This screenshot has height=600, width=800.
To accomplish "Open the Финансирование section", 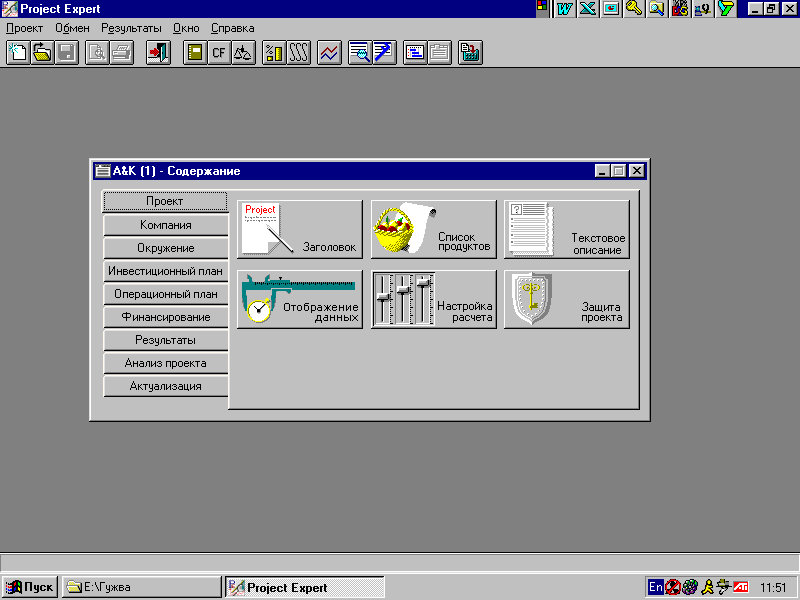I will tap(165, 317).
